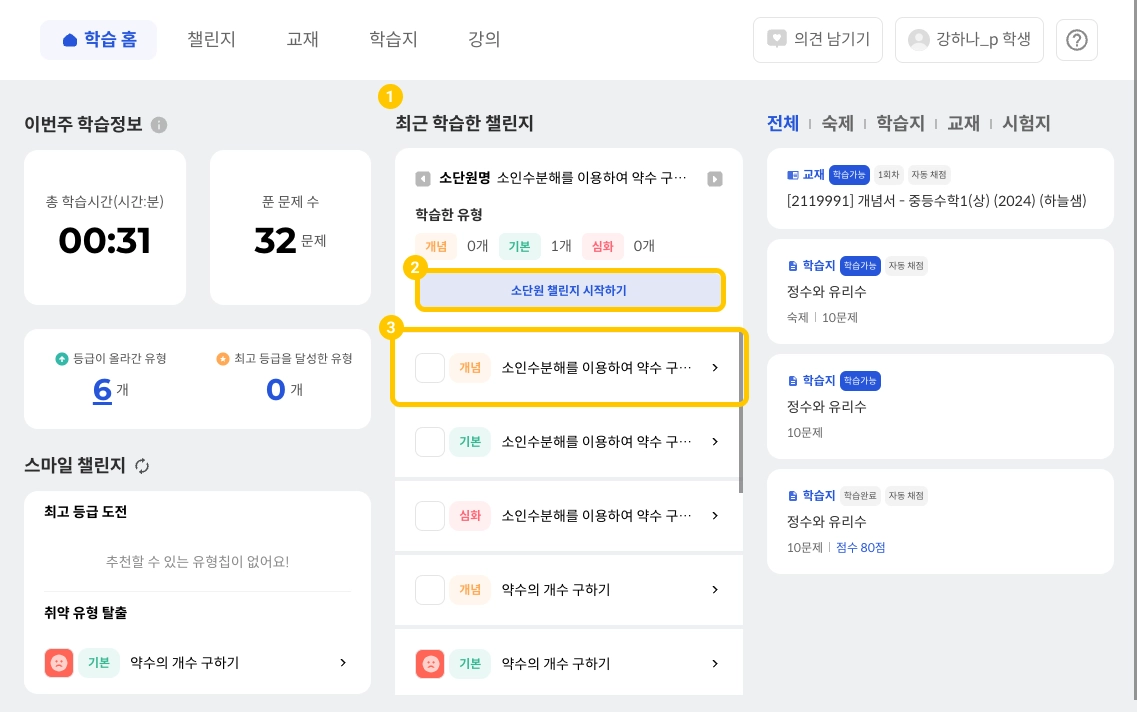Go to next 소단원 with right arrow
The width and height of the screenshot is (1137, 712).
pyautogui.click(x=715, y=179)
